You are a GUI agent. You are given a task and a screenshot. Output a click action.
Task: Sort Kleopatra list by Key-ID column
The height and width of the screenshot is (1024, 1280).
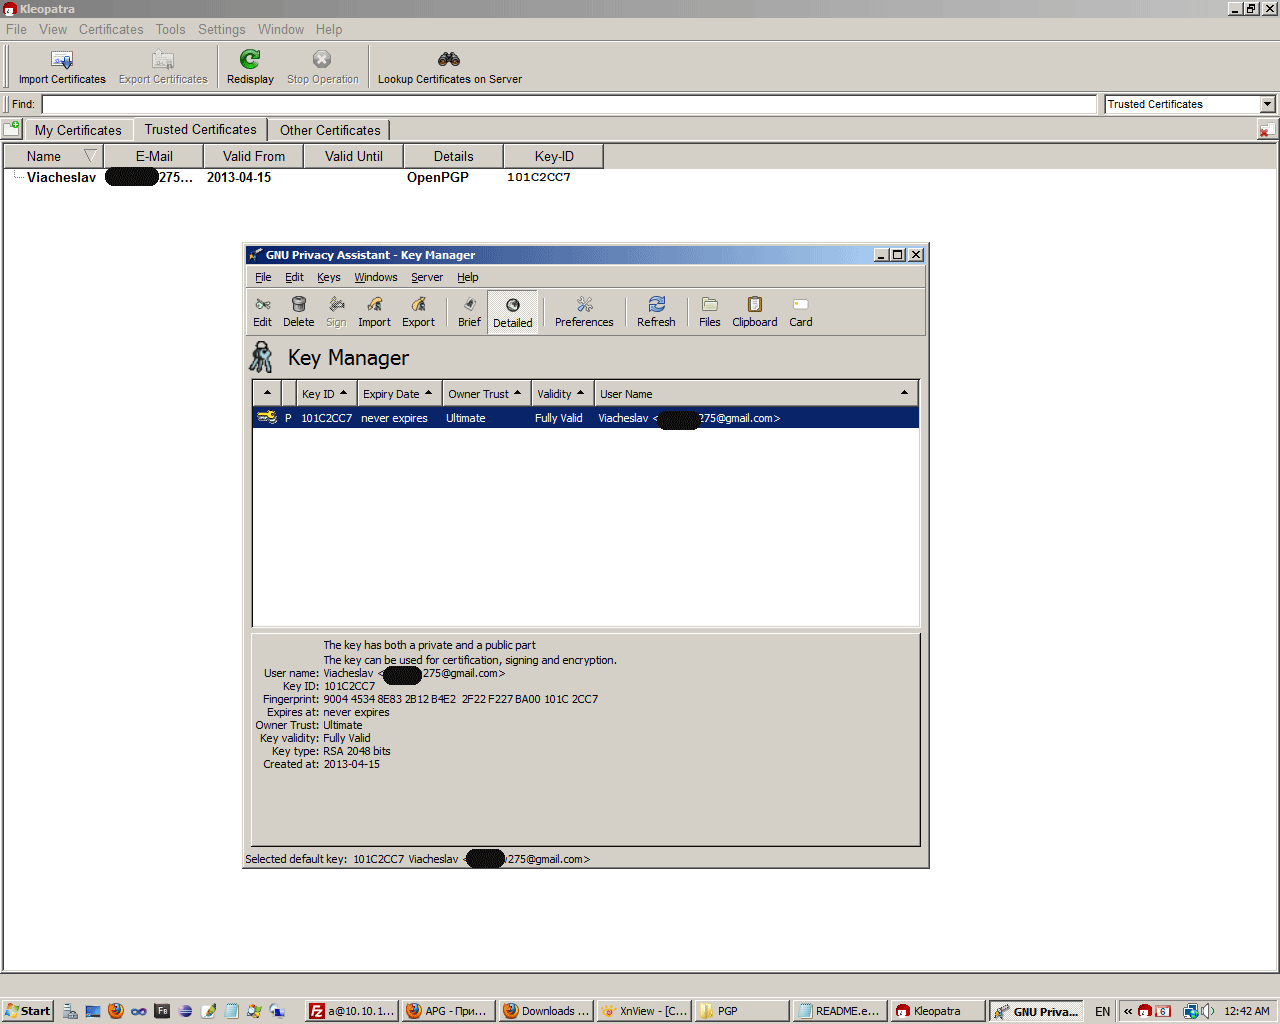pos(554,156)
